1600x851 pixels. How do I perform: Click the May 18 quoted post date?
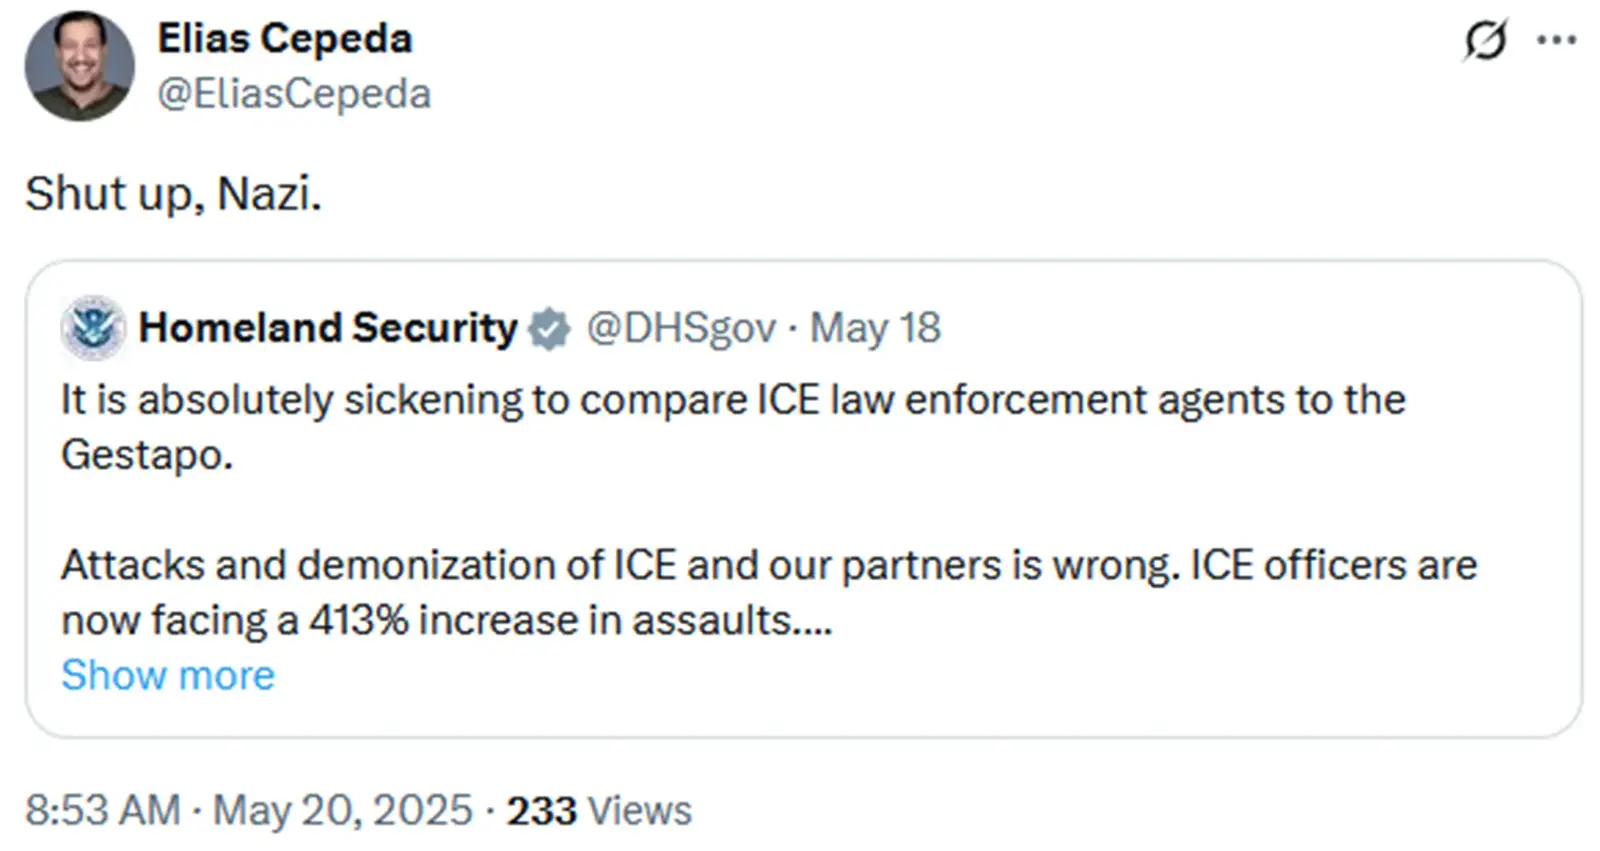pyautogui.click(x=875, y=328)
